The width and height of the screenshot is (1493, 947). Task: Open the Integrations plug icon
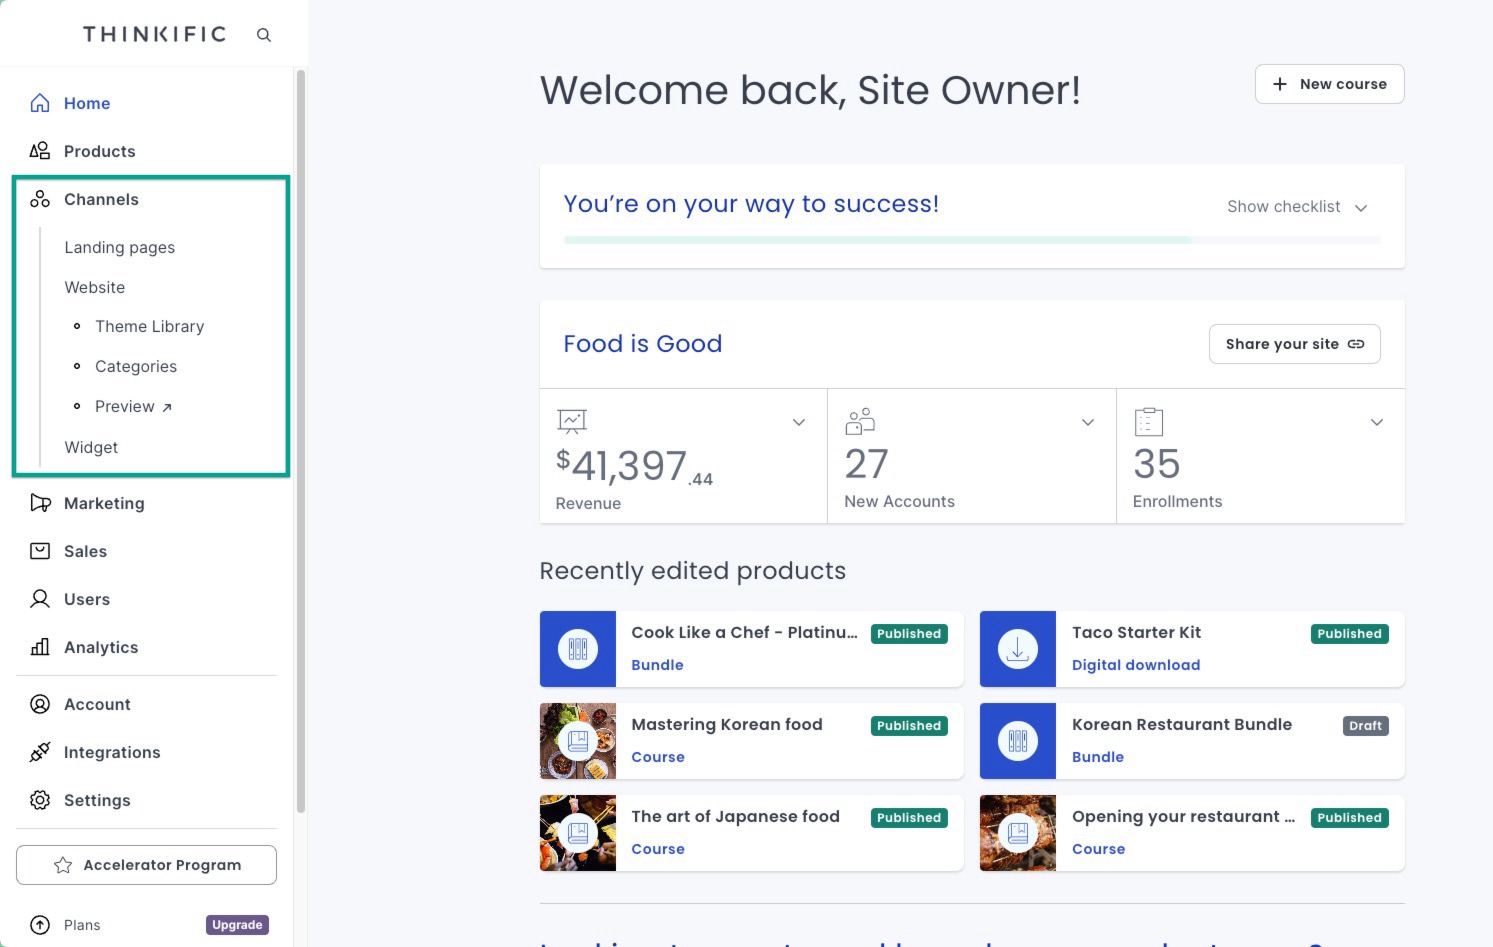click(x=40, y=752)
